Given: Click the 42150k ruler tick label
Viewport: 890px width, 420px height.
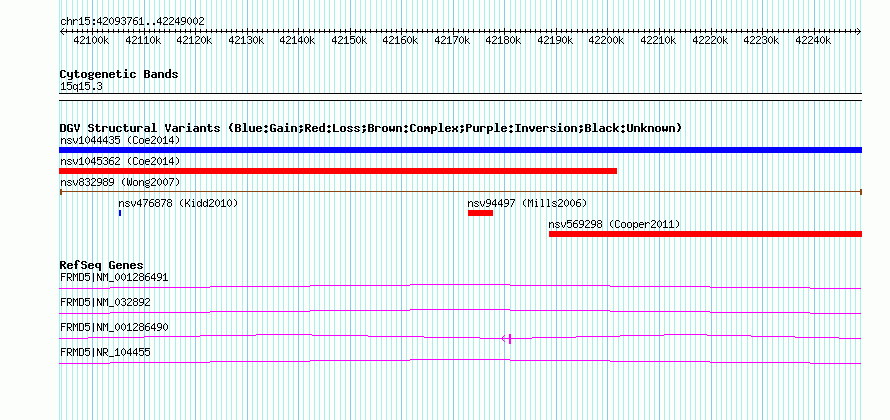Looking at the screenshot, I should point(351,40).
